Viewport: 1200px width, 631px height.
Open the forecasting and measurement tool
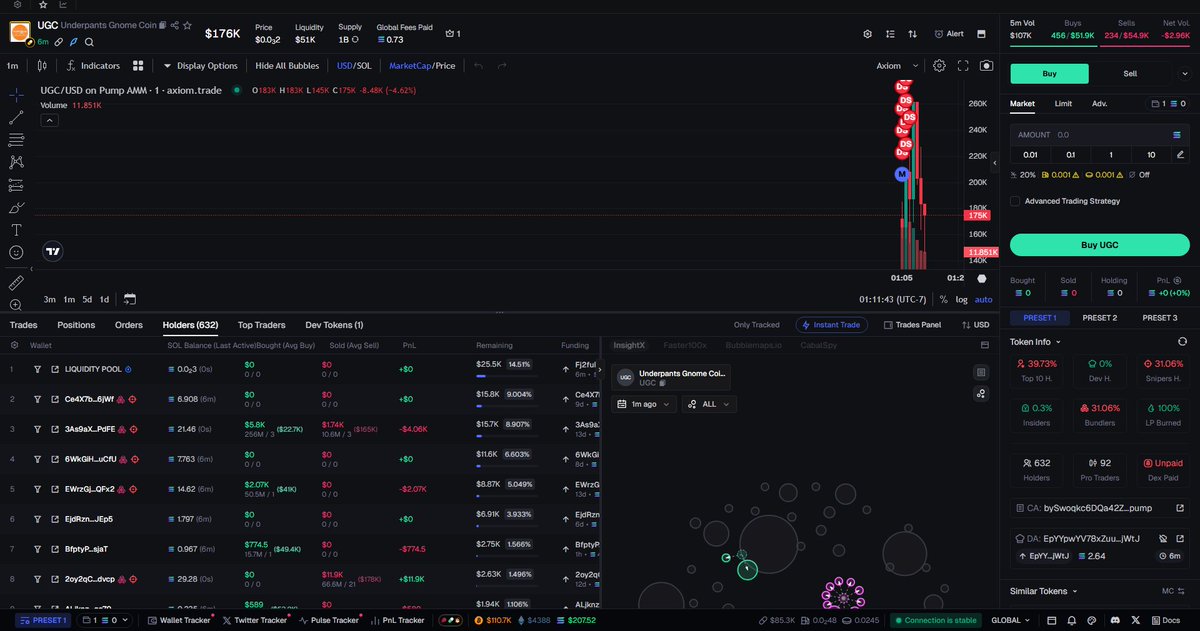[x=16, y=185]
